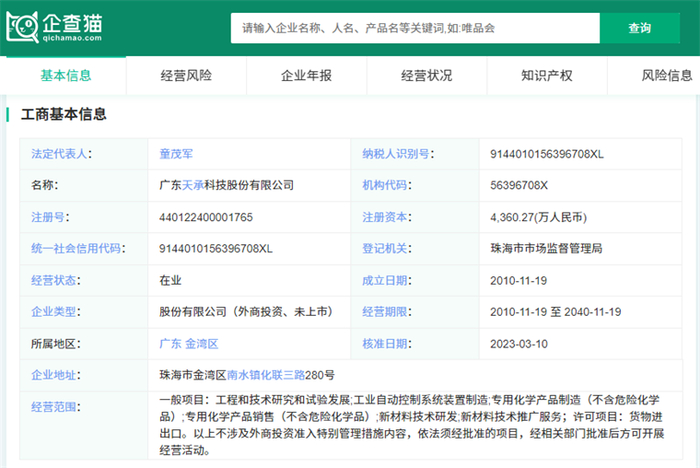The width and height of the screenshot is (700, 468).
Task: Open the 南水镇化联三路 address link
Action: [x=266, y=375]
